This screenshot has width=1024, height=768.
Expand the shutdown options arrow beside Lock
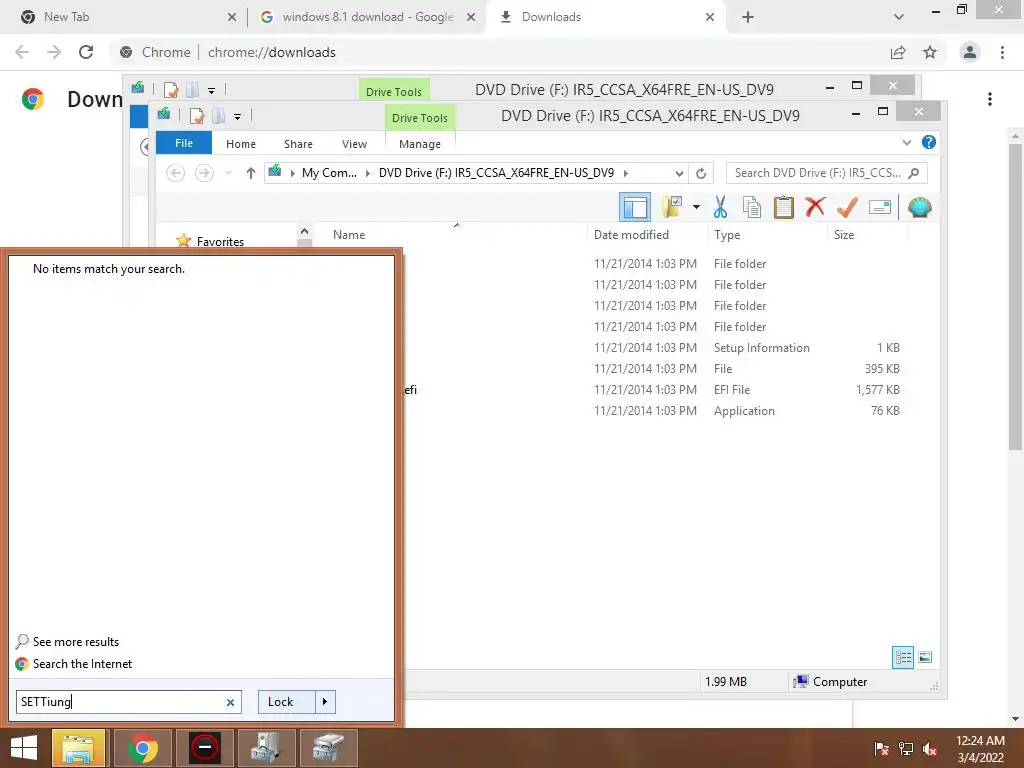[x=325, y=702]
